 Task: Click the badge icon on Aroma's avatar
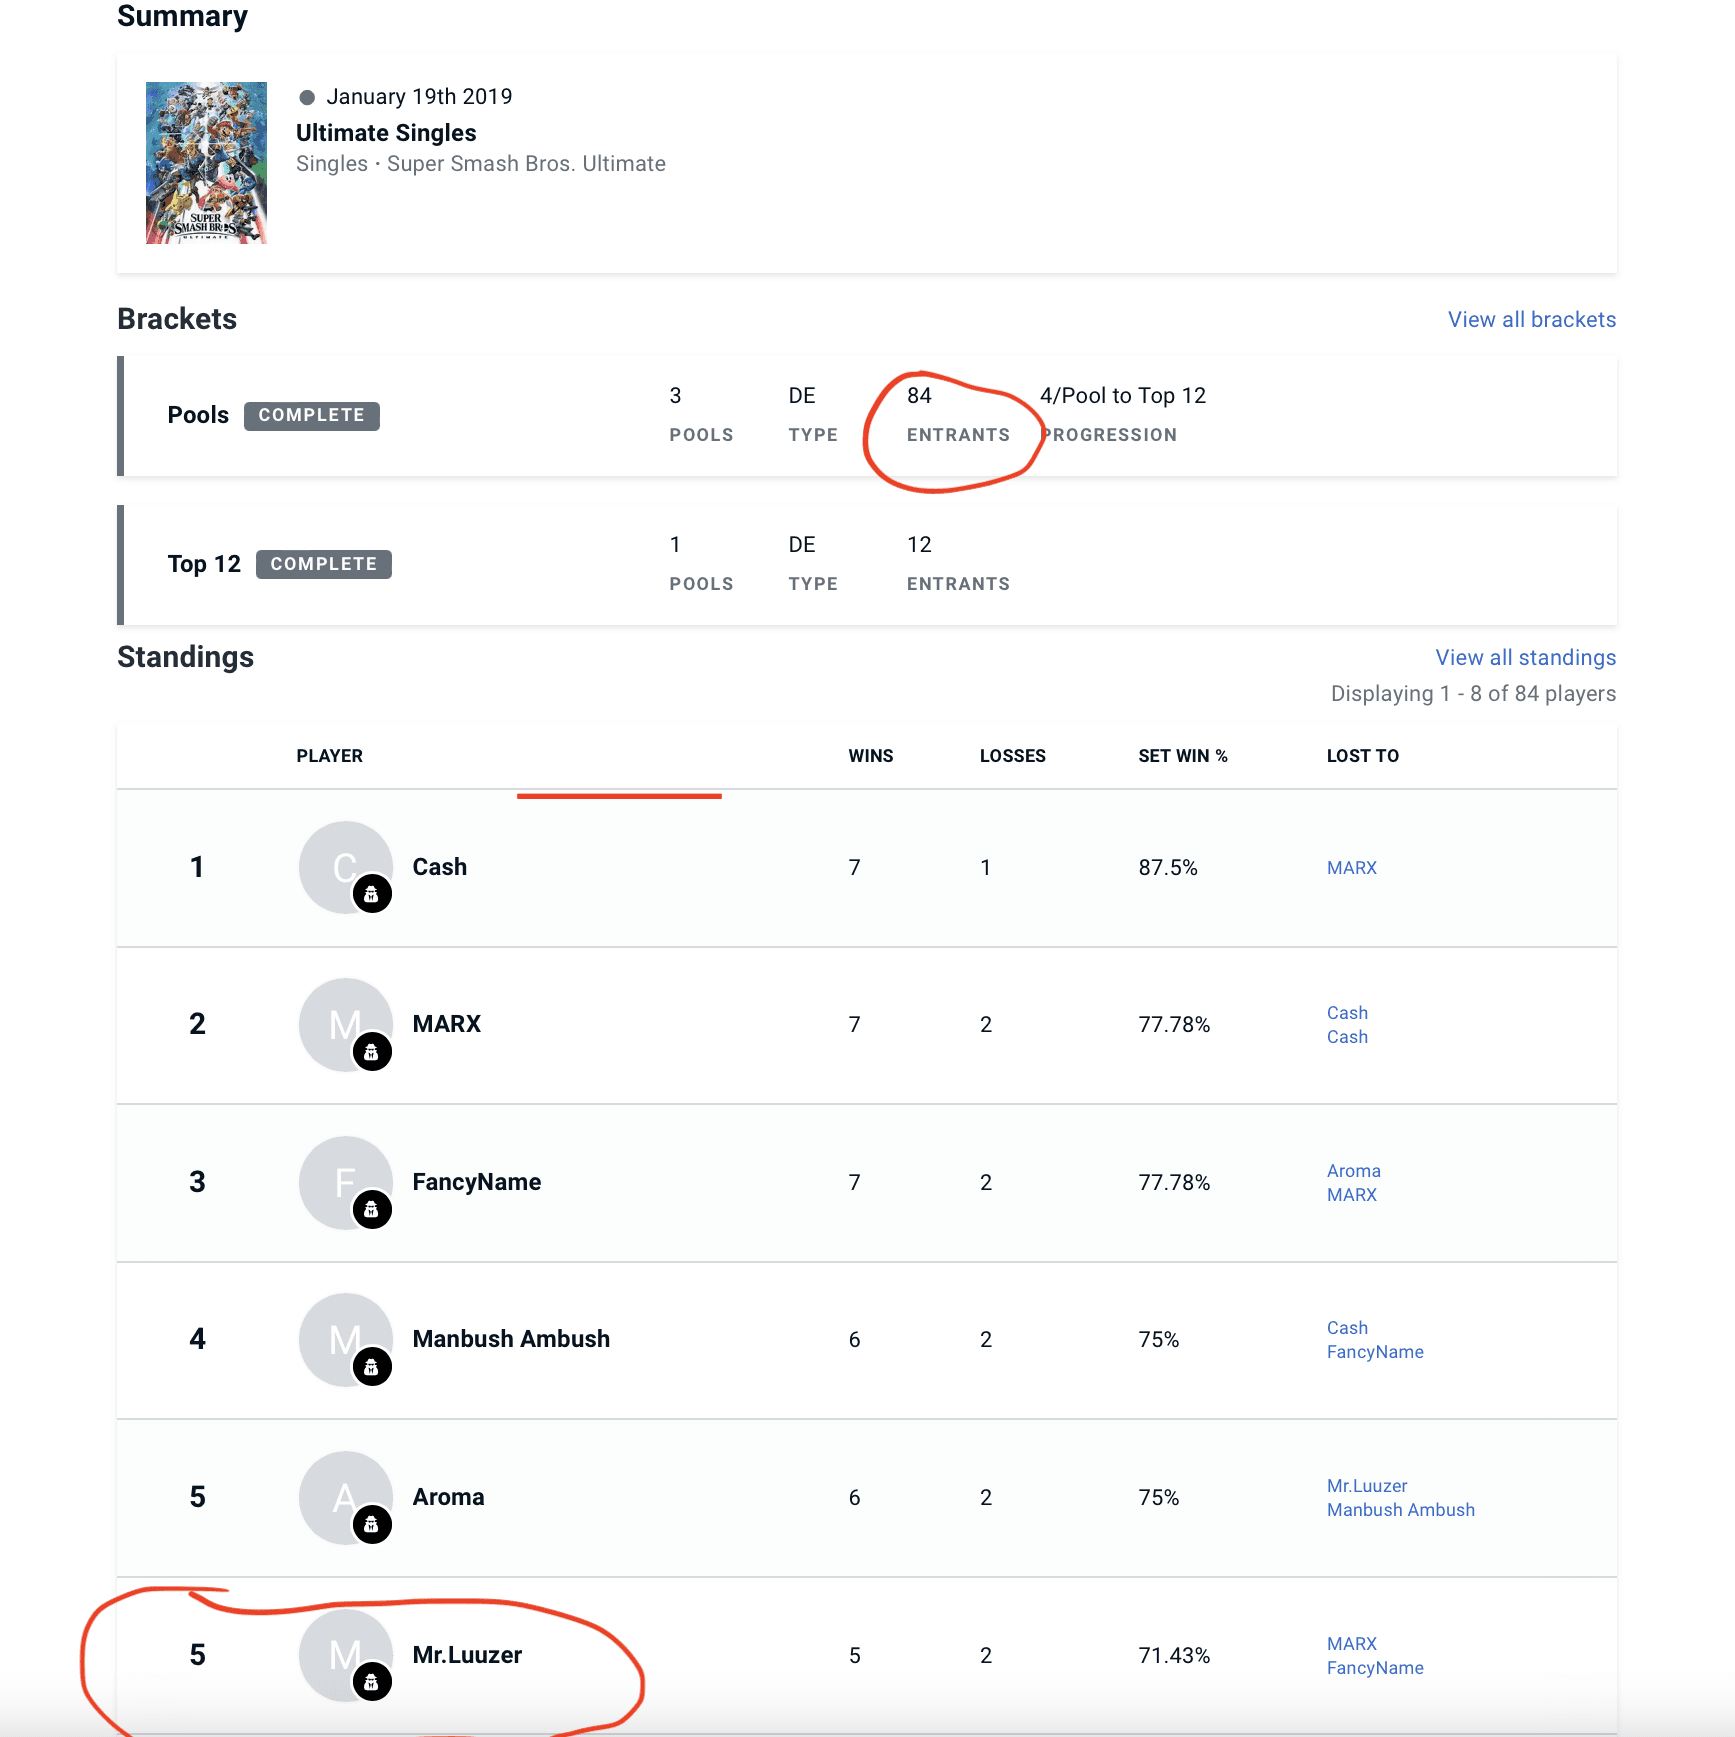point(372,1525)
